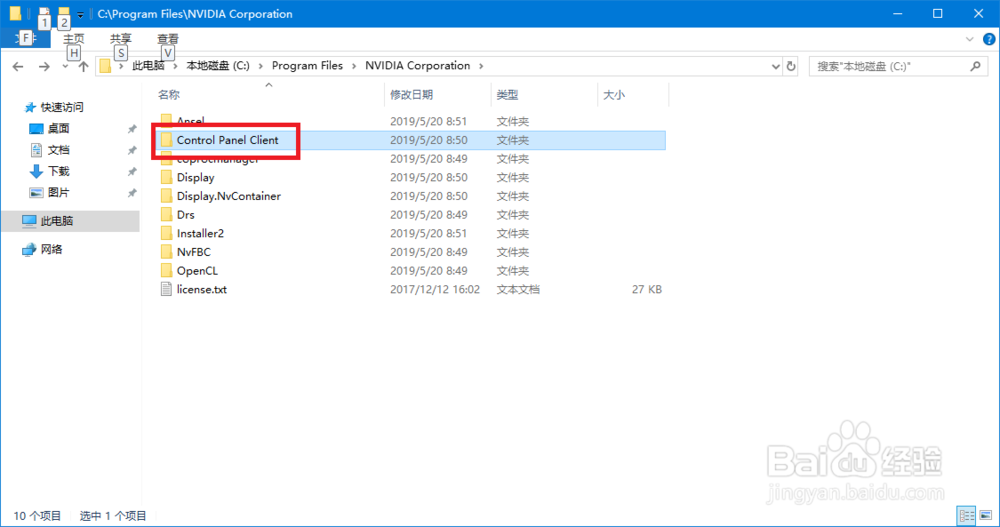
Task: Click the NvFBC folder icon
Action: point(166,252)
